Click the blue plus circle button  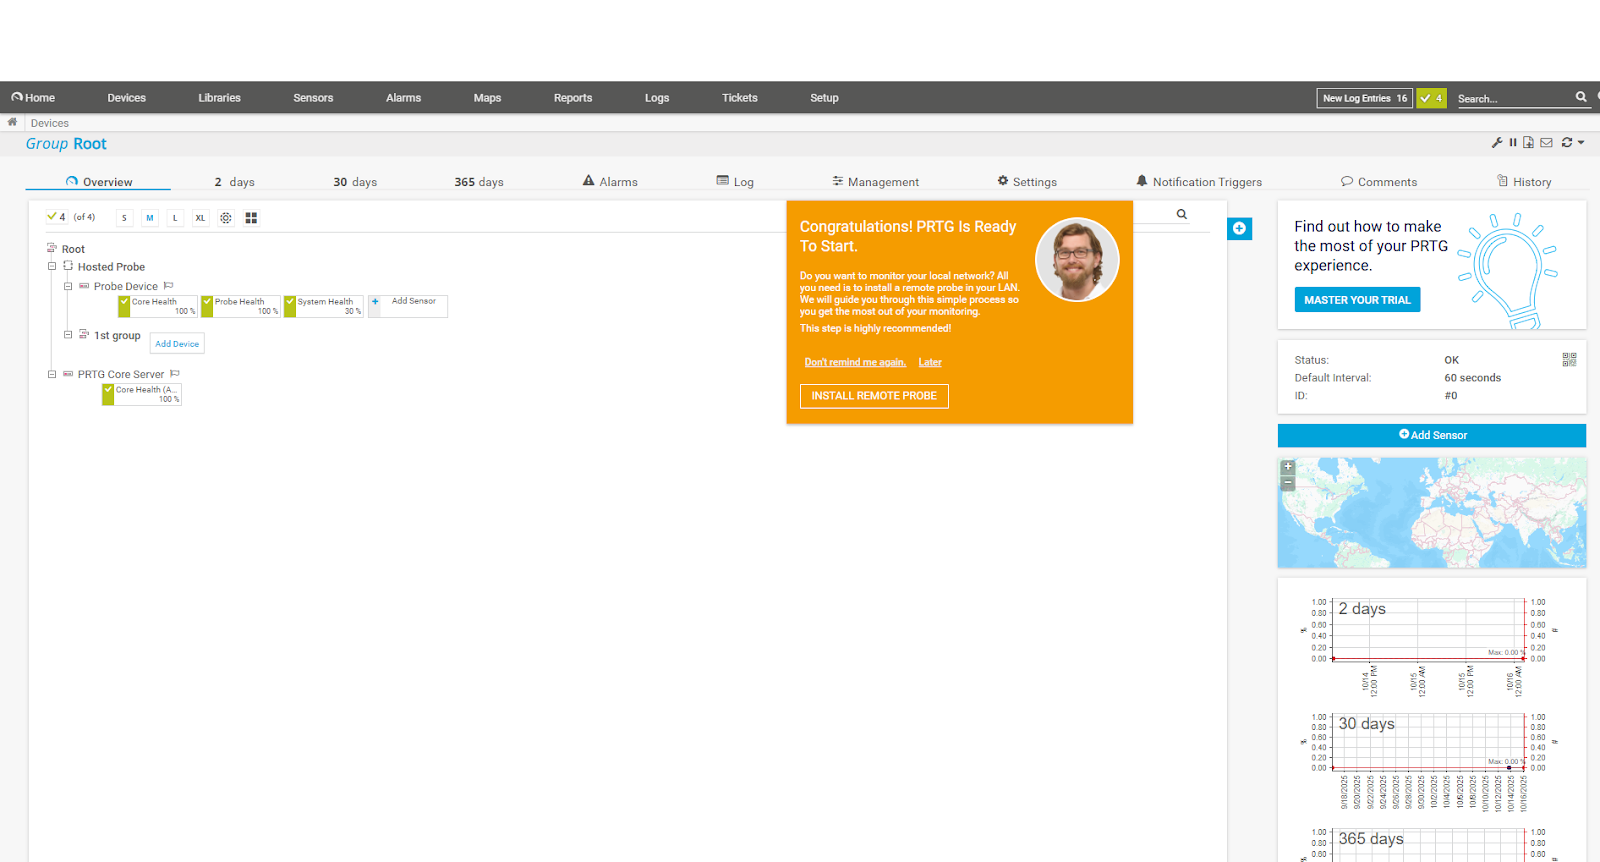pyautogui.click(x=1239, y=229)
